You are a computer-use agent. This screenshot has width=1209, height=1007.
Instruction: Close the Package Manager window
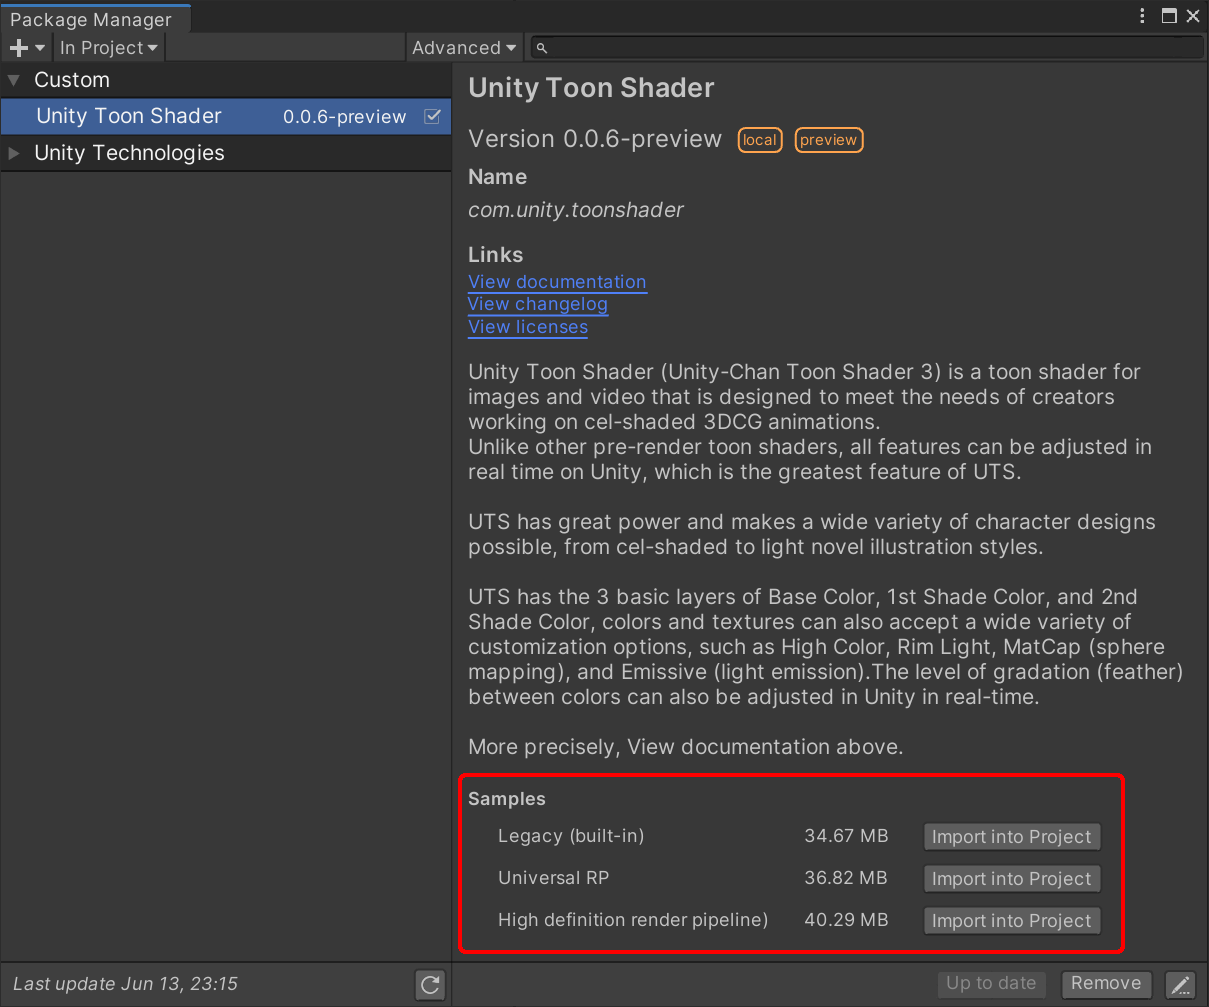(x=1193, y=16)
